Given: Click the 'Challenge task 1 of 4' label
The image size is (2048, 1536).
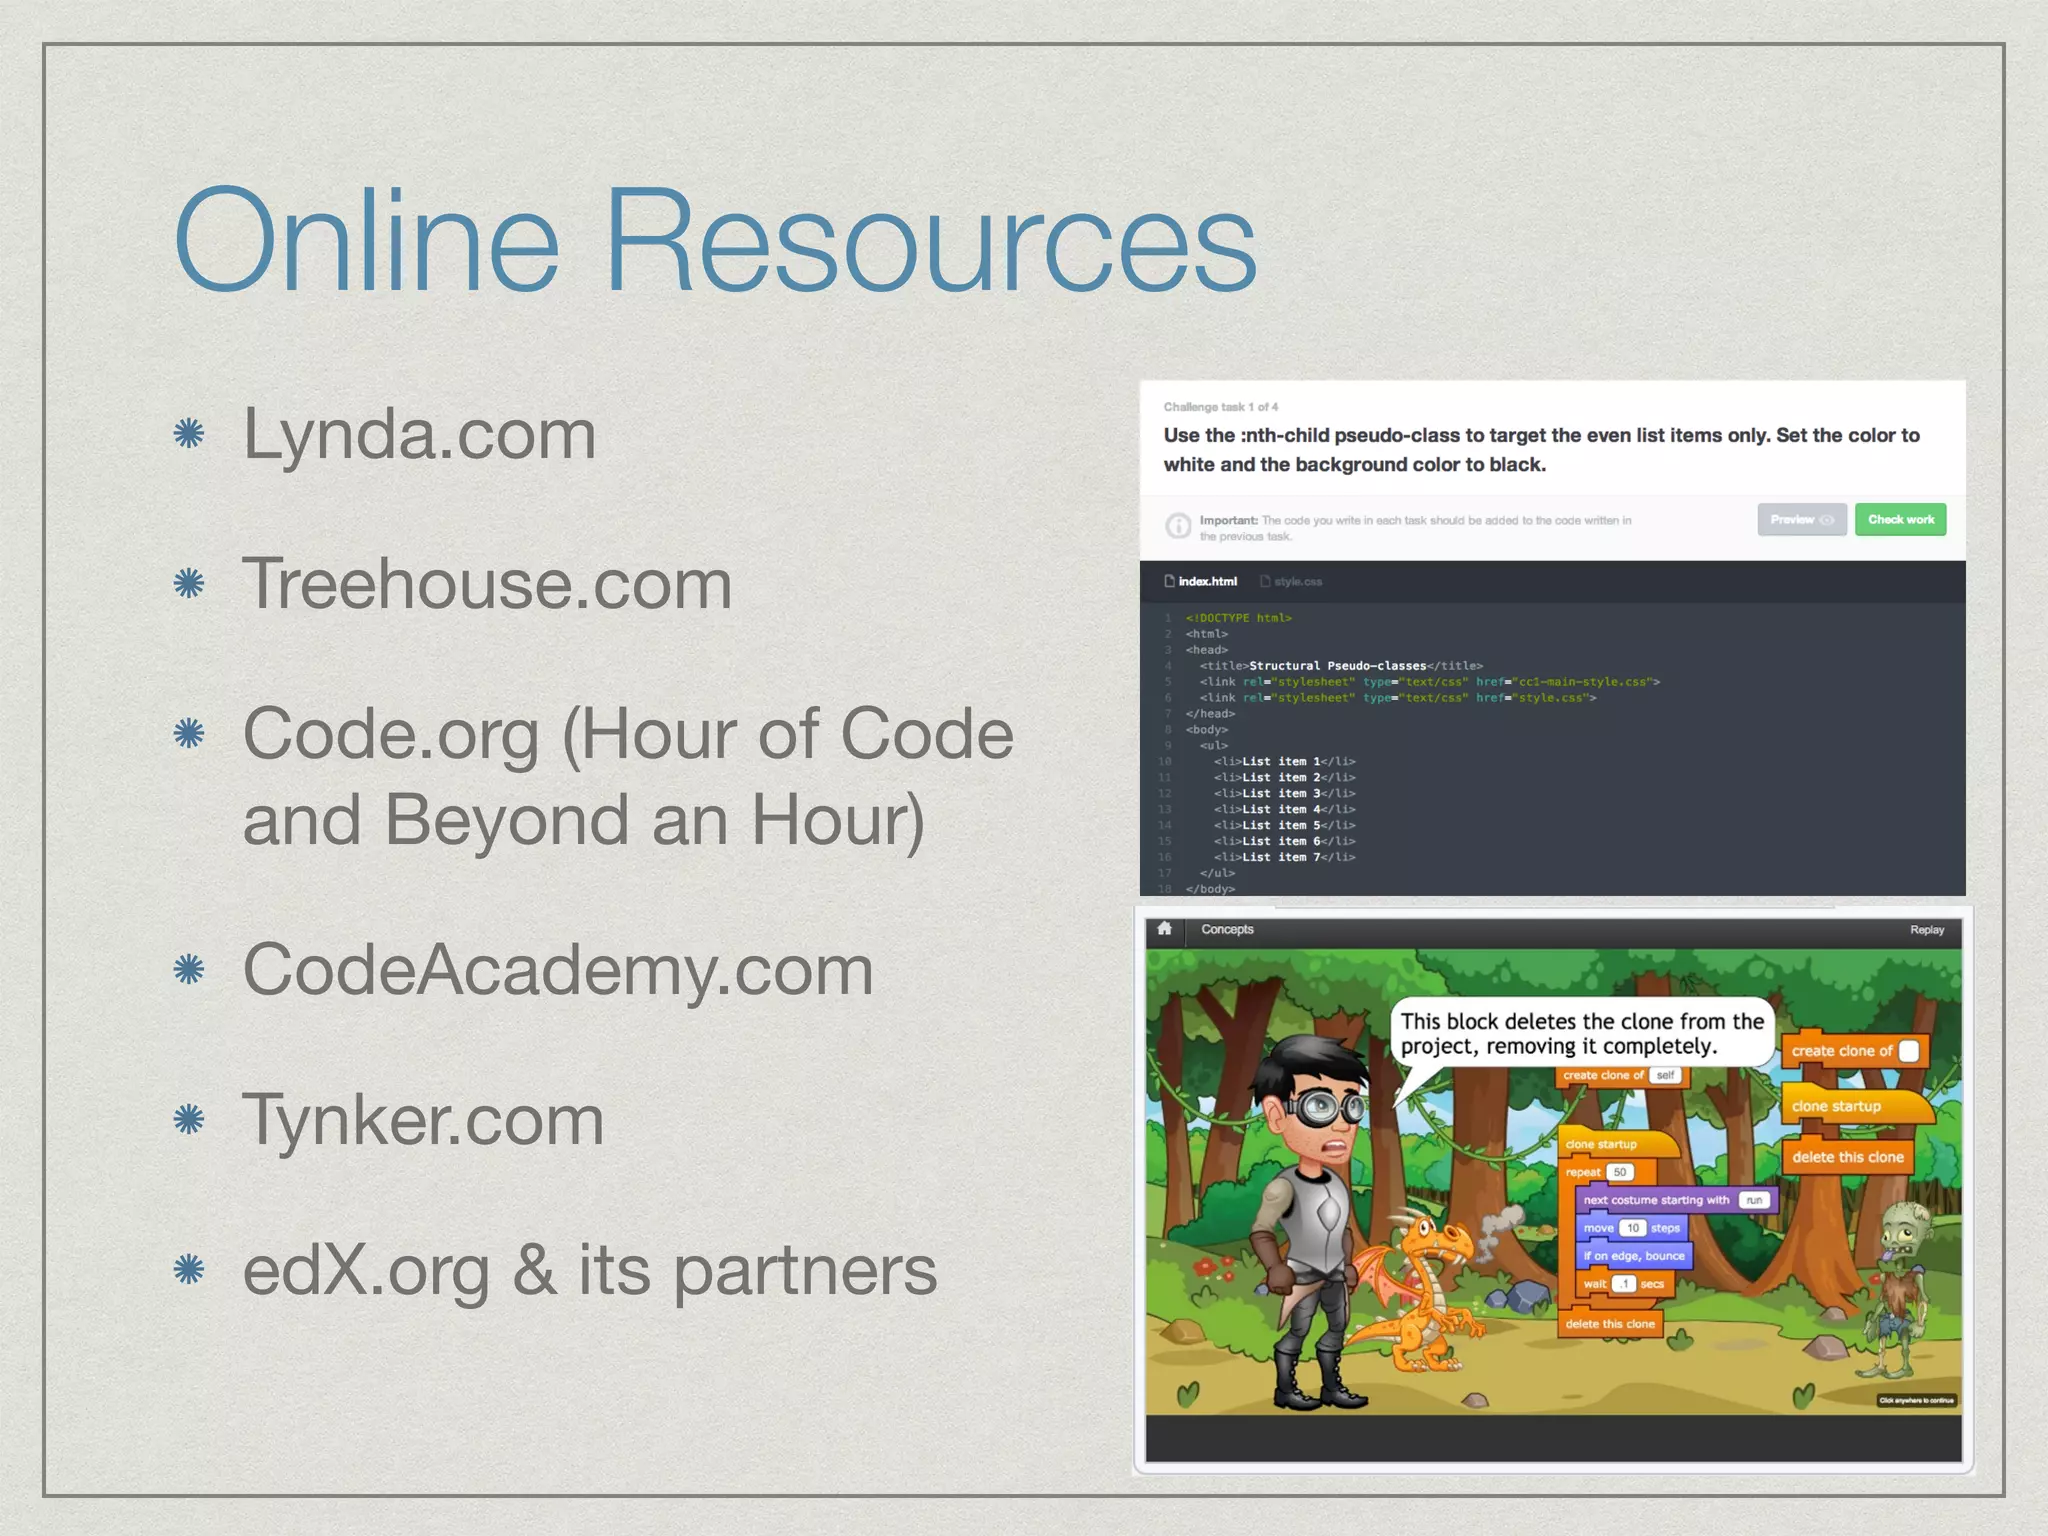Looking at the screenshot, I should [x=1220, y=407].
